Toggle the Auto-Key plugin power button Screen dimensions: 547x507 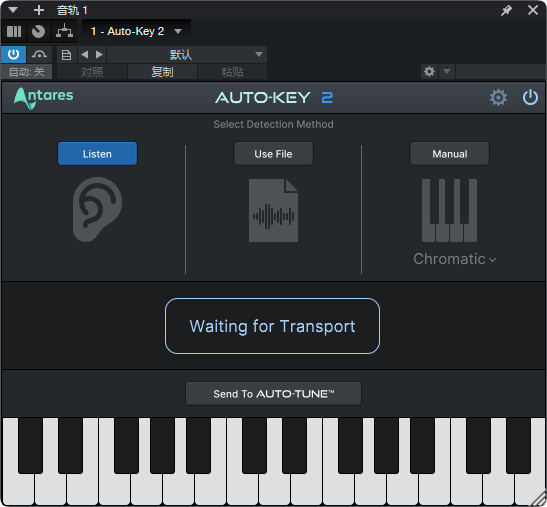point(530,97)
